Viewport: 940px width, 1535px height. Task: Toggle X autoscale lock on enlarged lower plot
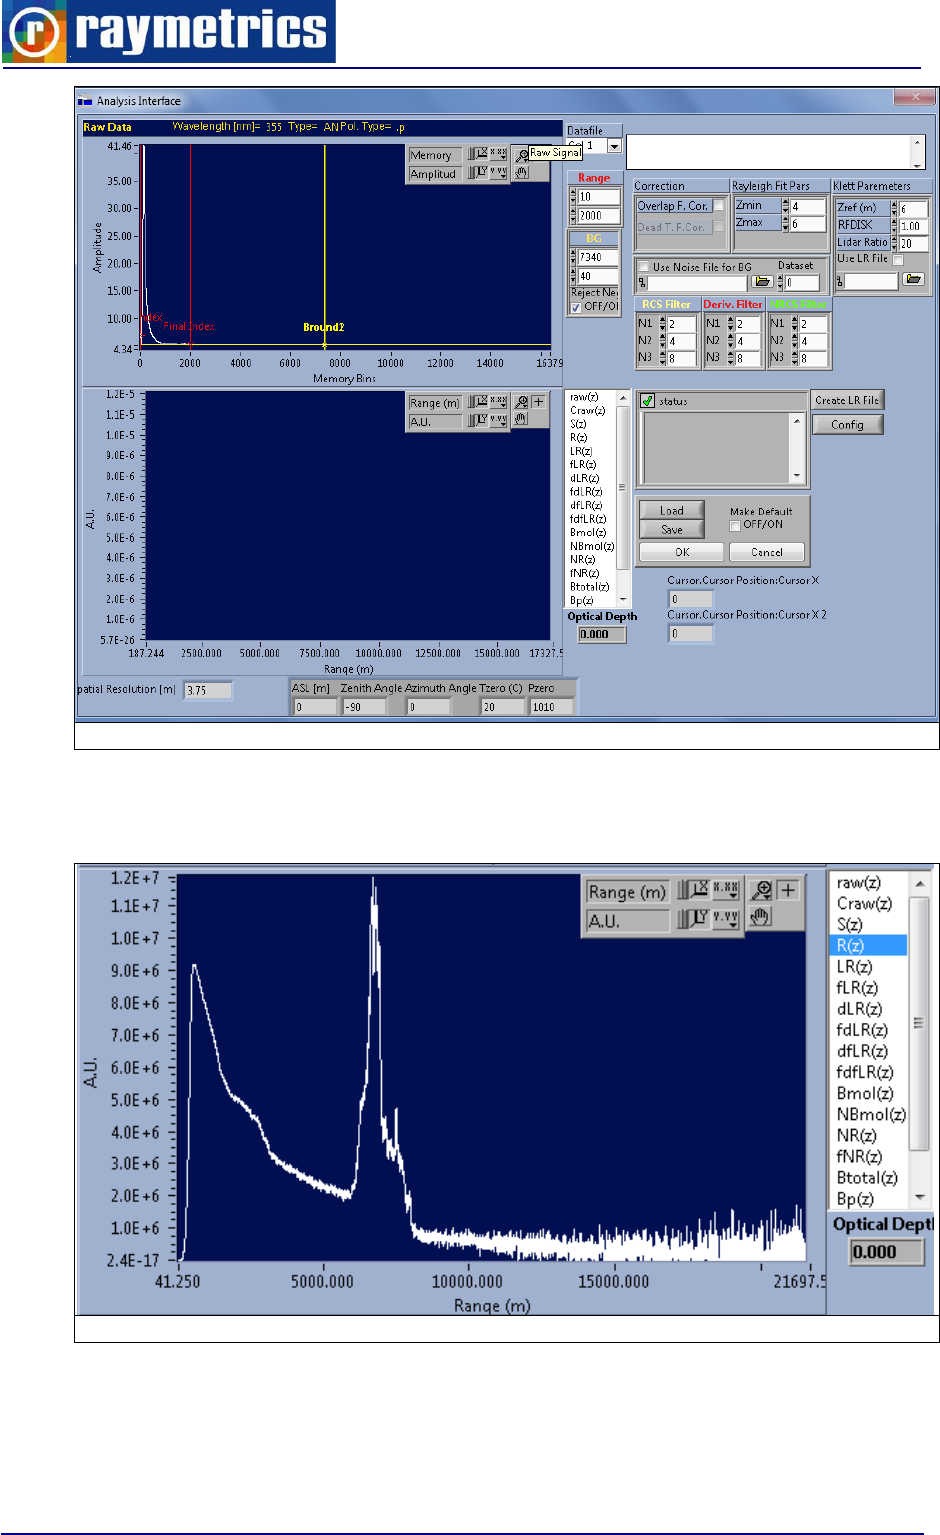pos(694,890)
